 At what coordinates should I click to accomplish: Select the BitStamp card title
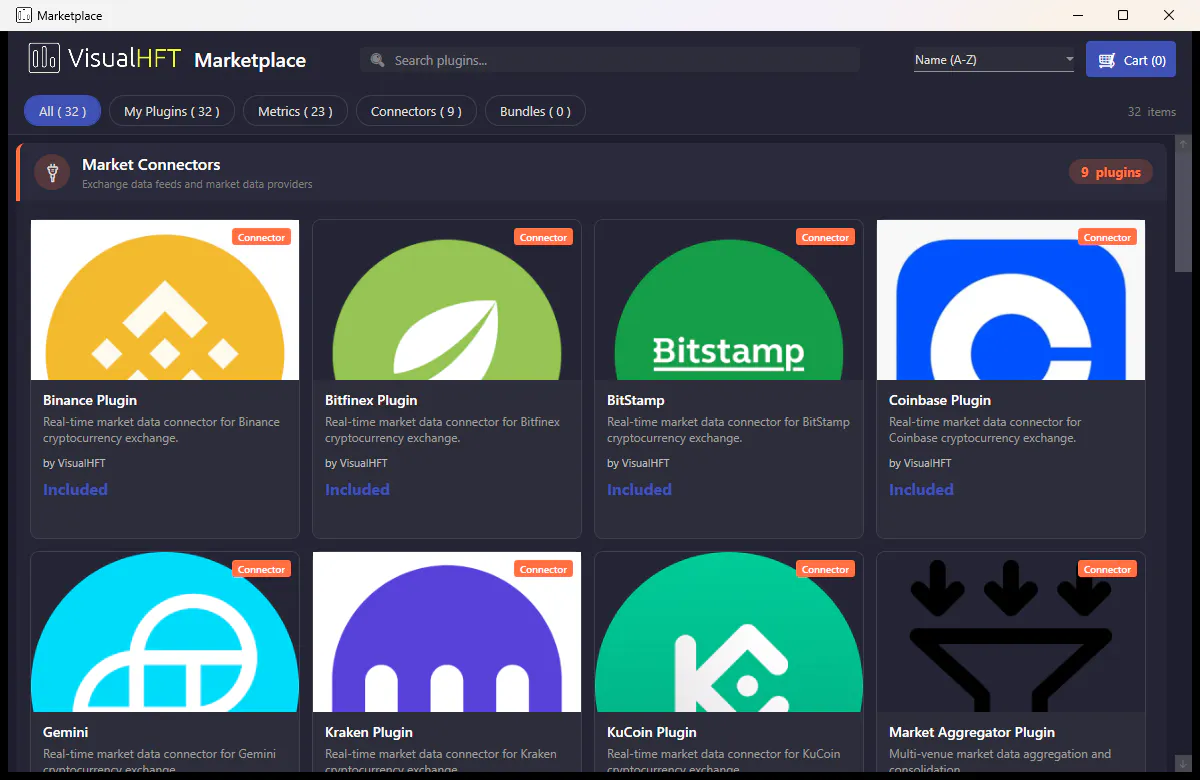pos(636,400)
